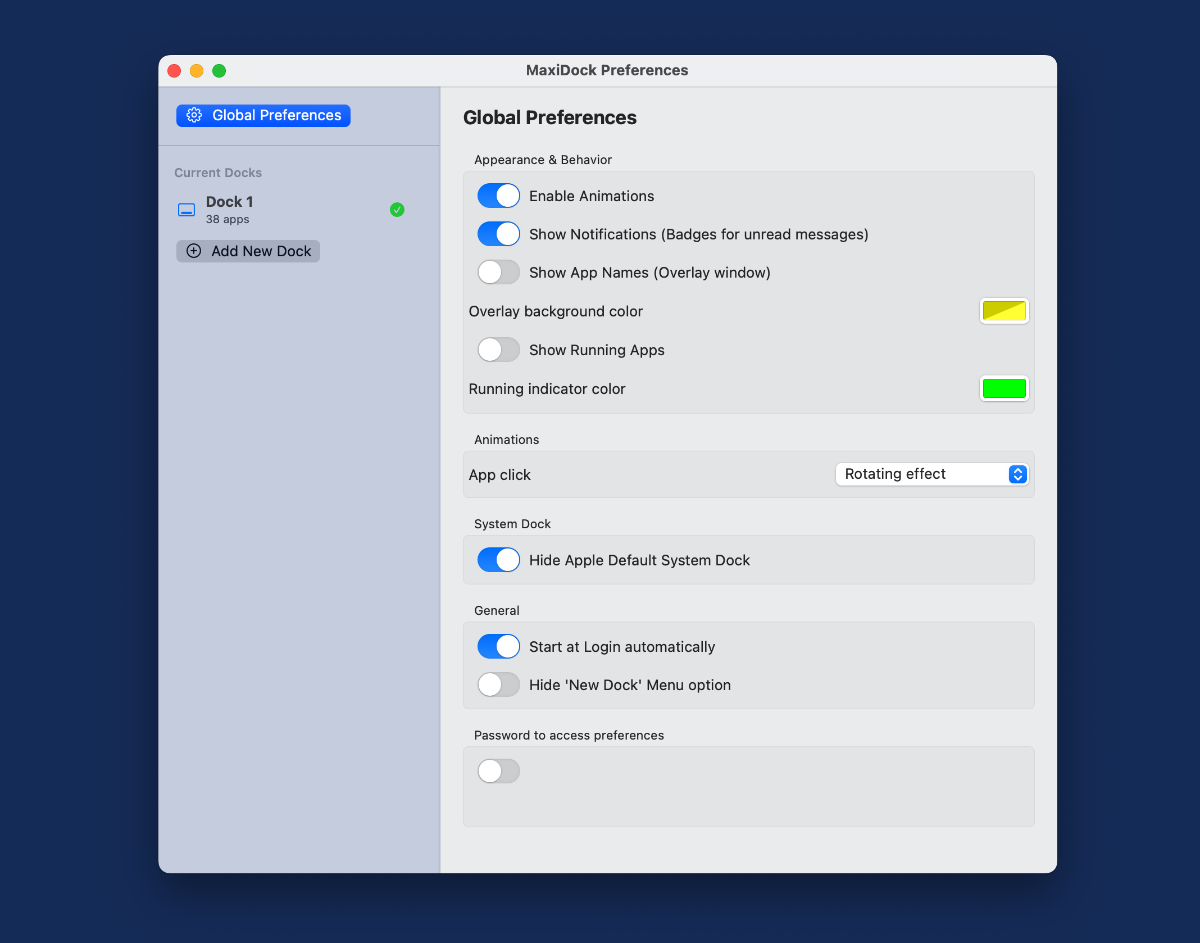Close the MaxiDock Preferences window
This screenshot has width=1200, height=943.
tap(174, 70)
